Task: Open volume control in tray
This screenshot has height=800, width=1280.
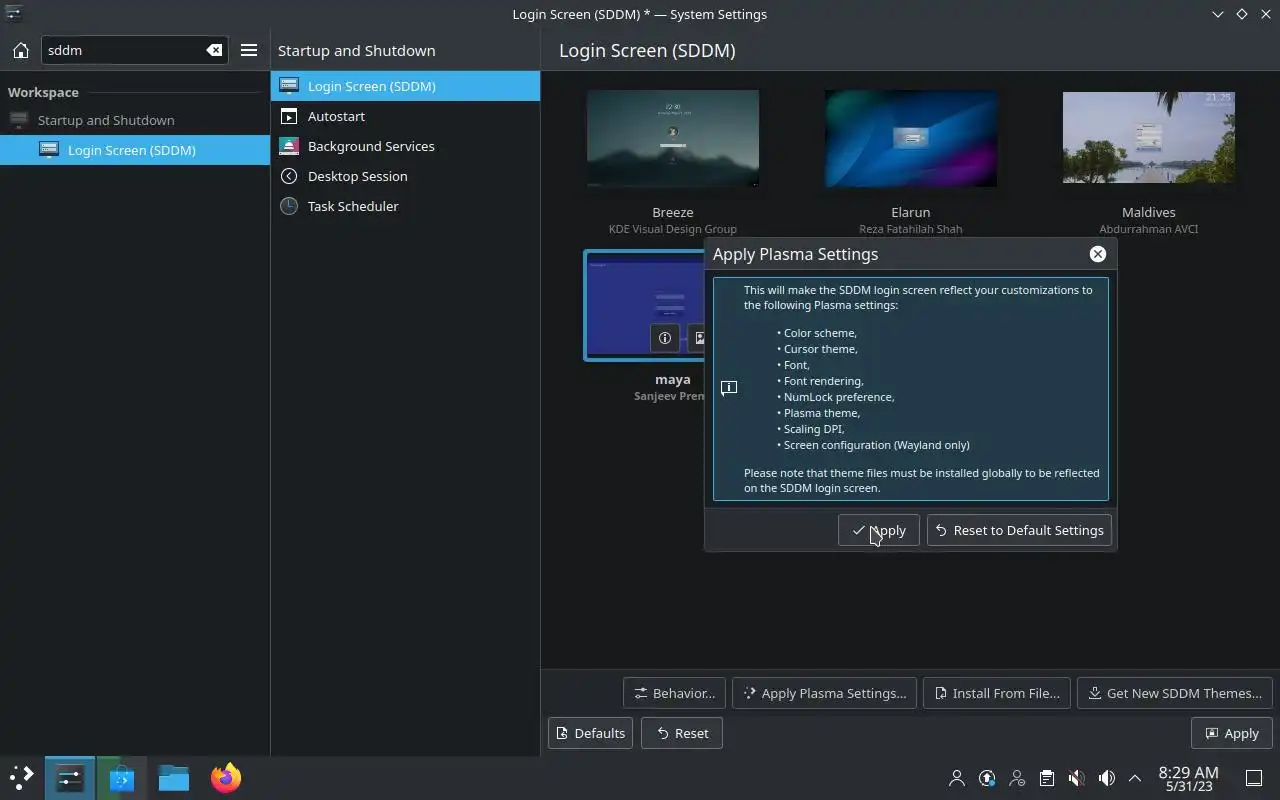Action: click(1106, 778)
